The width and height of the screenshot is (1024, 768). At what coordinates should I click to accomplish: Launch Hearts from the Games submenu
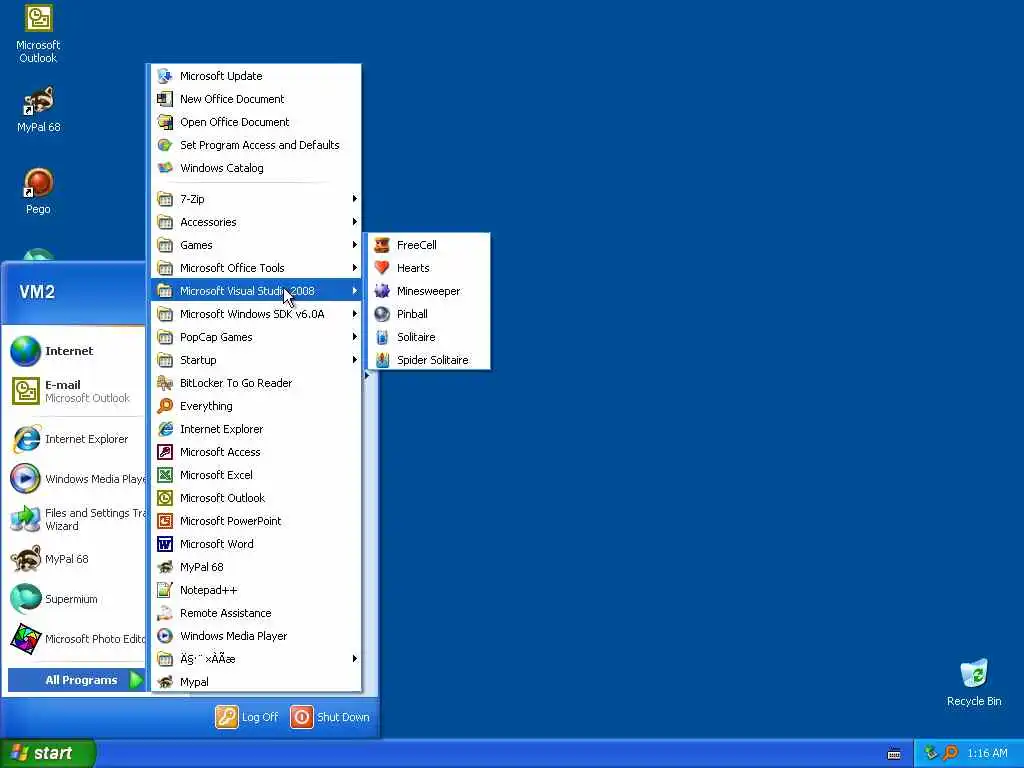coord(429,268)
